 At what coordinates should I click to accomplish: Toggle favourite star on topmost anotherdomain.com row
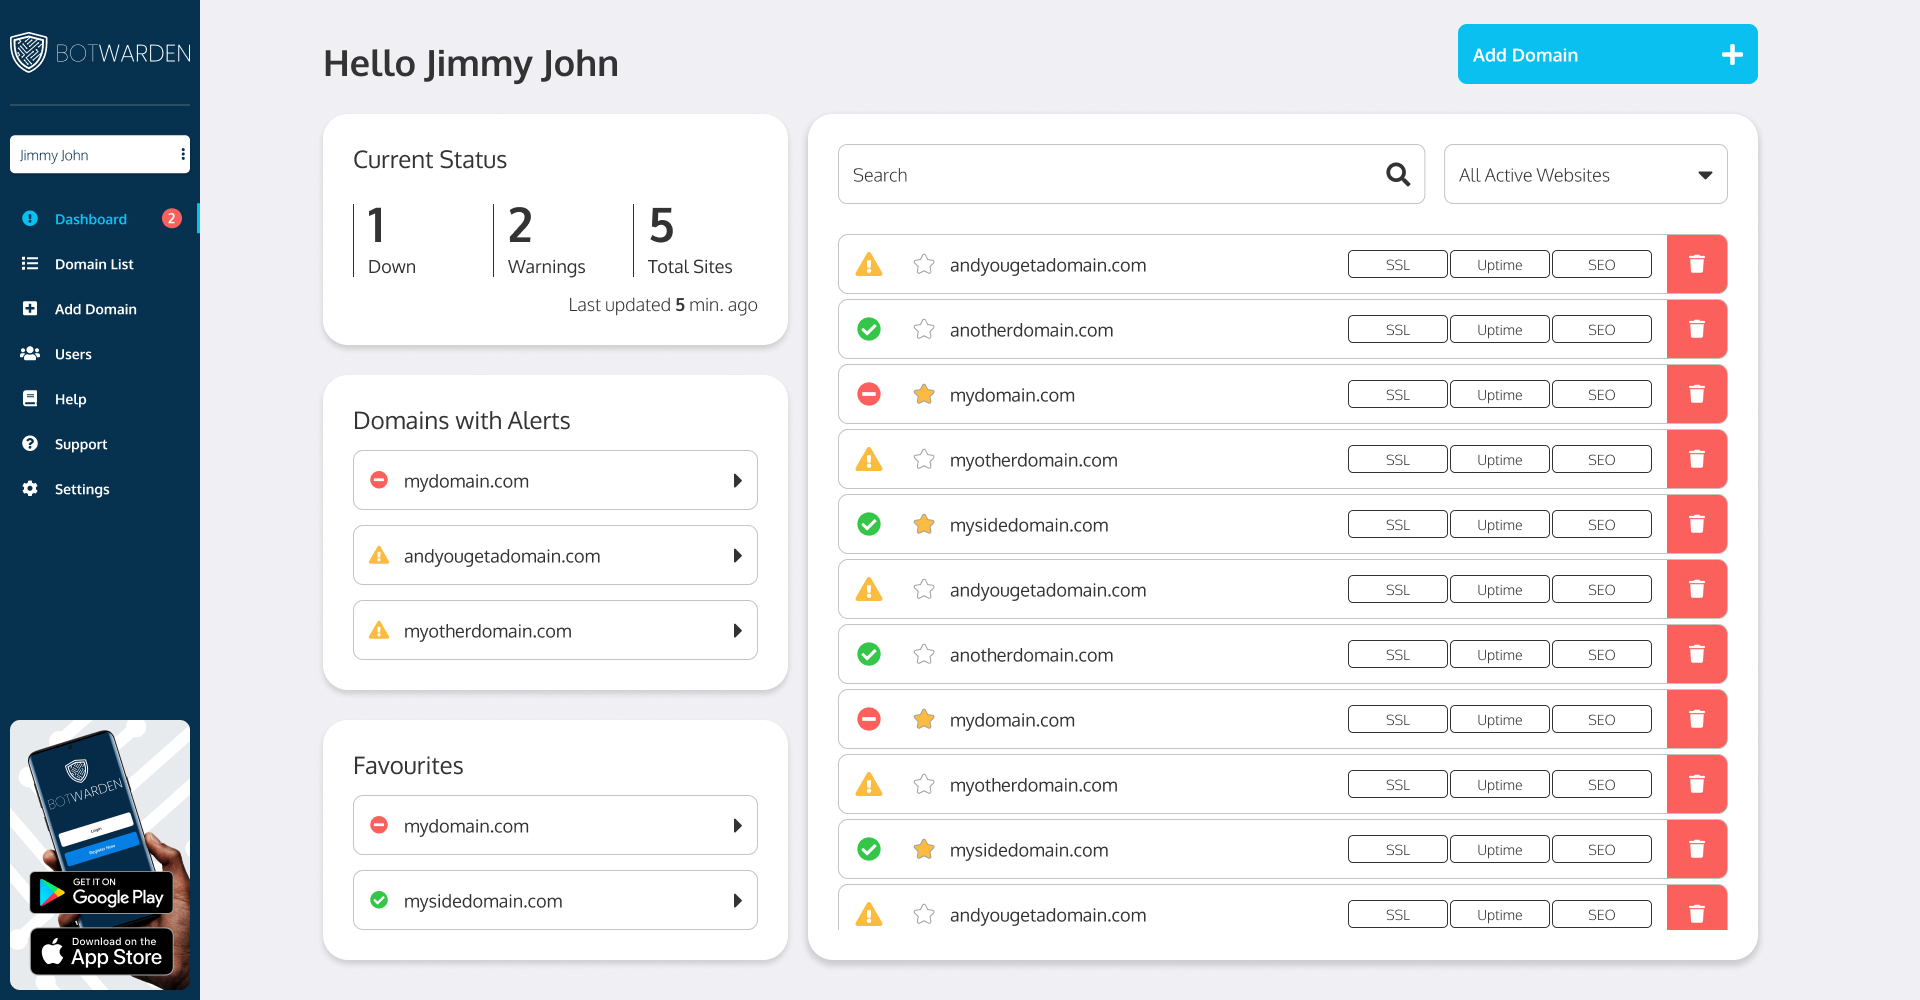click(924, 330)
